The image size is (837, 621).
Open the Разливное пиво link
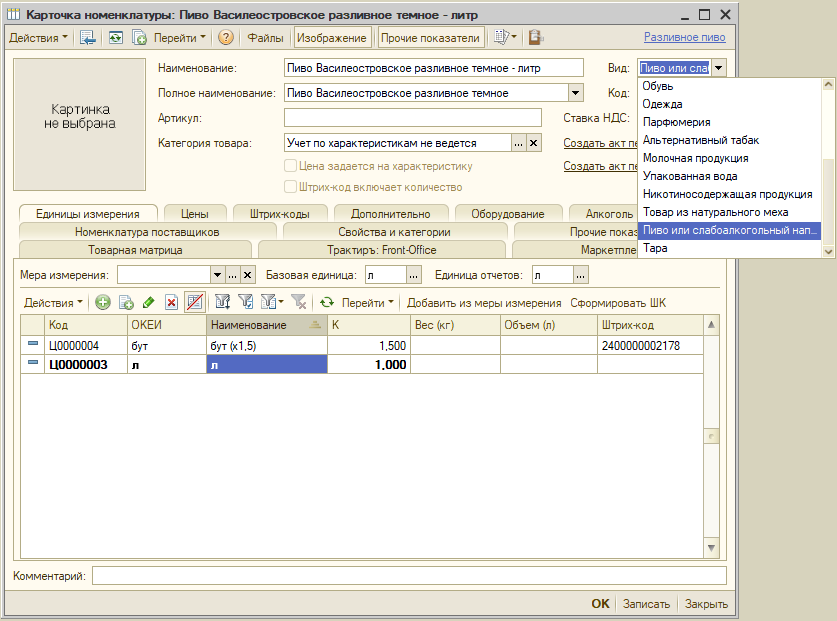tap(684, 38)
